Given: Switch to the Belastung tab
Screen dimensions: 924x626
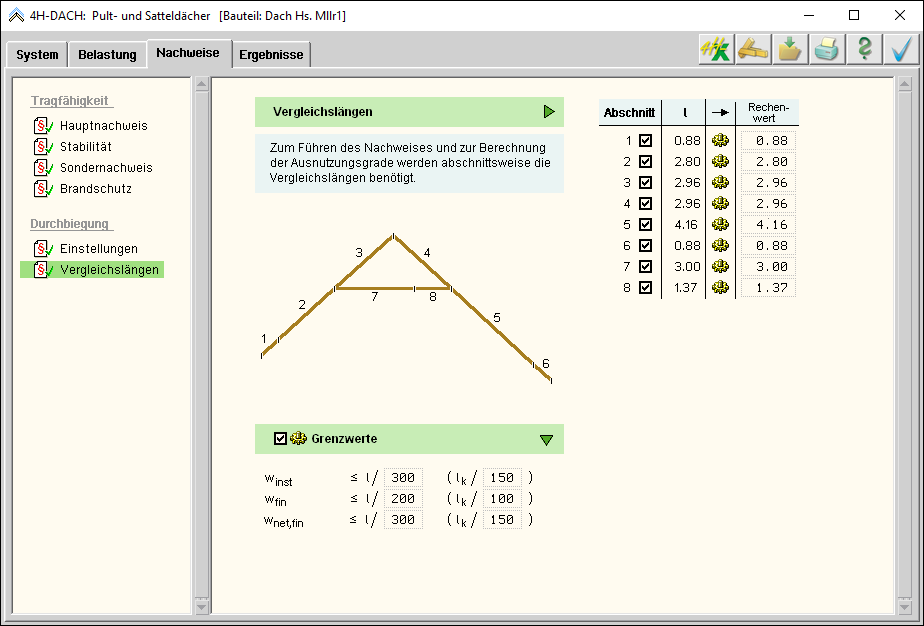Looking at the screenshot, I should point(107,55).
